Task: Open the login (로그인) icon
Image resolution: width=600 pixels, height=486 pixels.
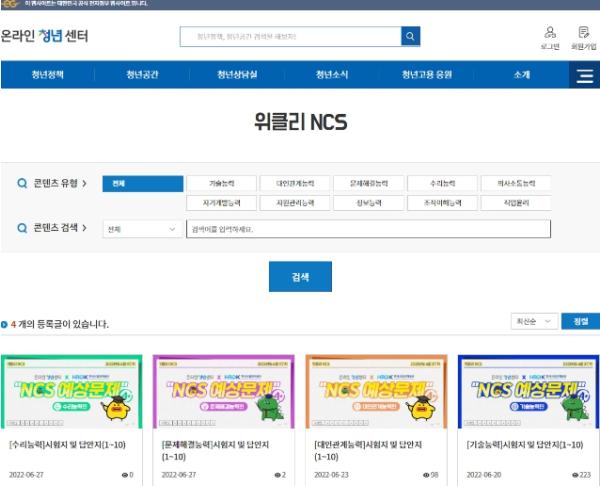Action: [x=550, y=37]
